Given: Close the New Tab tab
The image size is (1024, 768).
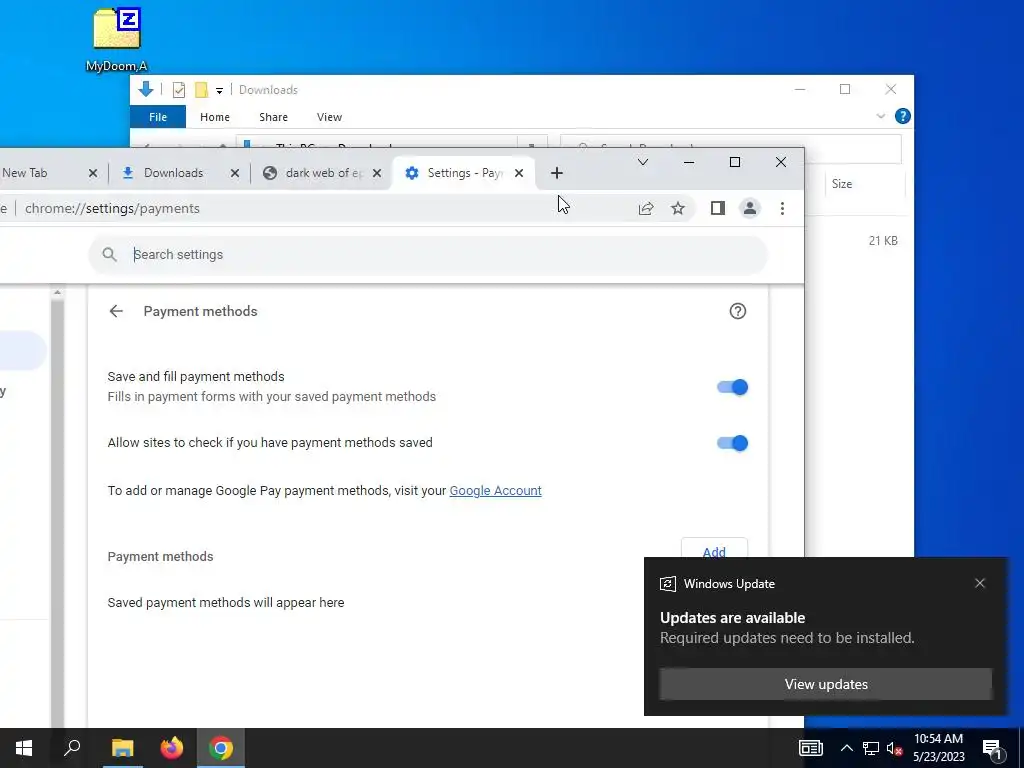Looking at the screenshot, I should (x=93, y=173).
